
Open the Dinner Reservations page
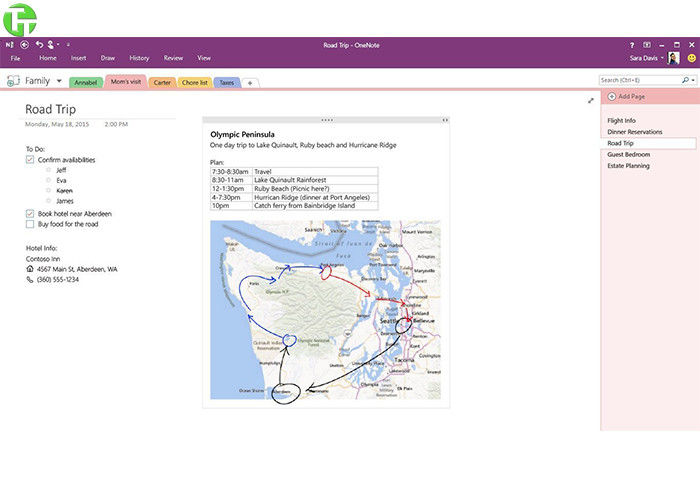tap(635, 132)
